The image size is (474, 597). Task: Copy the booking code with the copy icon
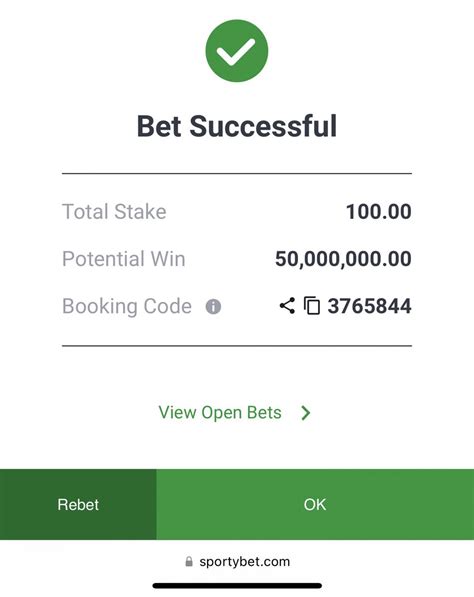coord(312,306)
